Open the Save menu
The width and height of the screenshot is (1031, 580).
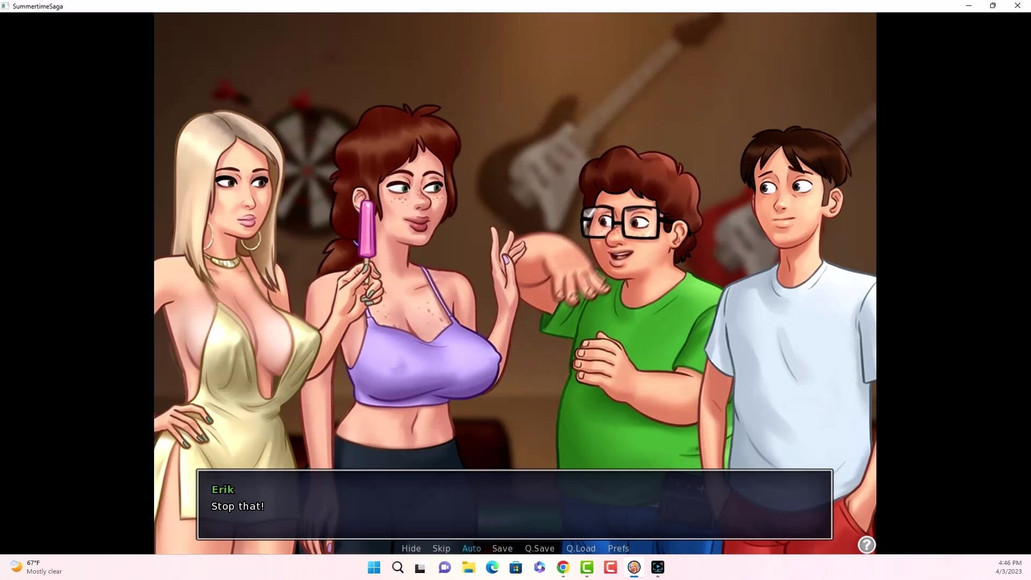pos(502,548)
